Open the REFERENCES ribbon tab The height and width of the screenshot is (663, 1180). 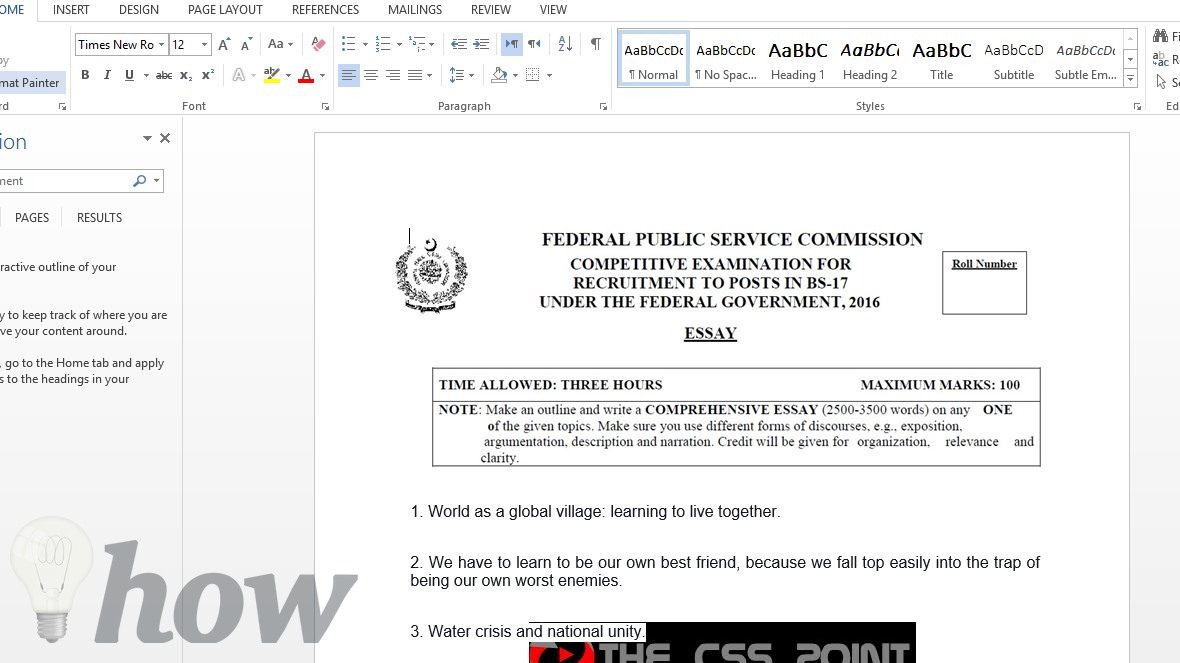[x=325, y=10]
